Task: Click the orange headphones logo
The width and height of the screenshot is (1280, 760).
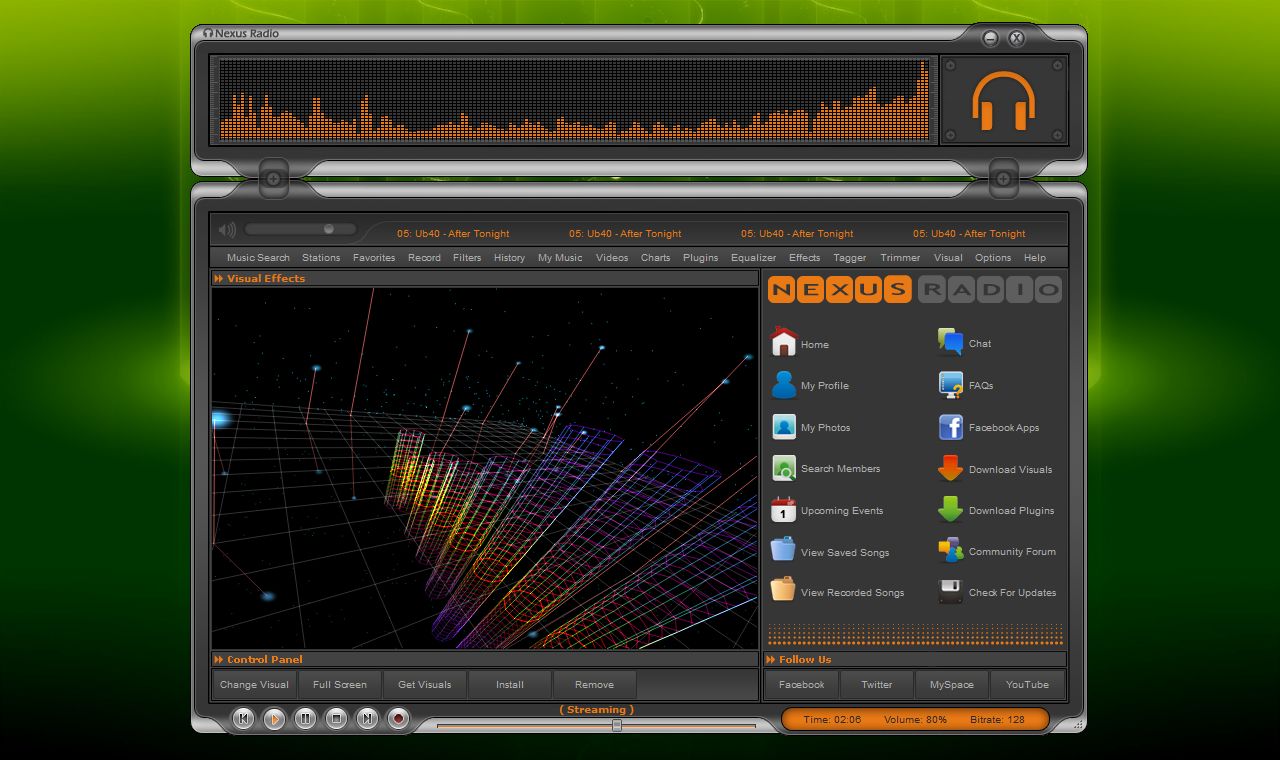Action: tap(1004, 100)
